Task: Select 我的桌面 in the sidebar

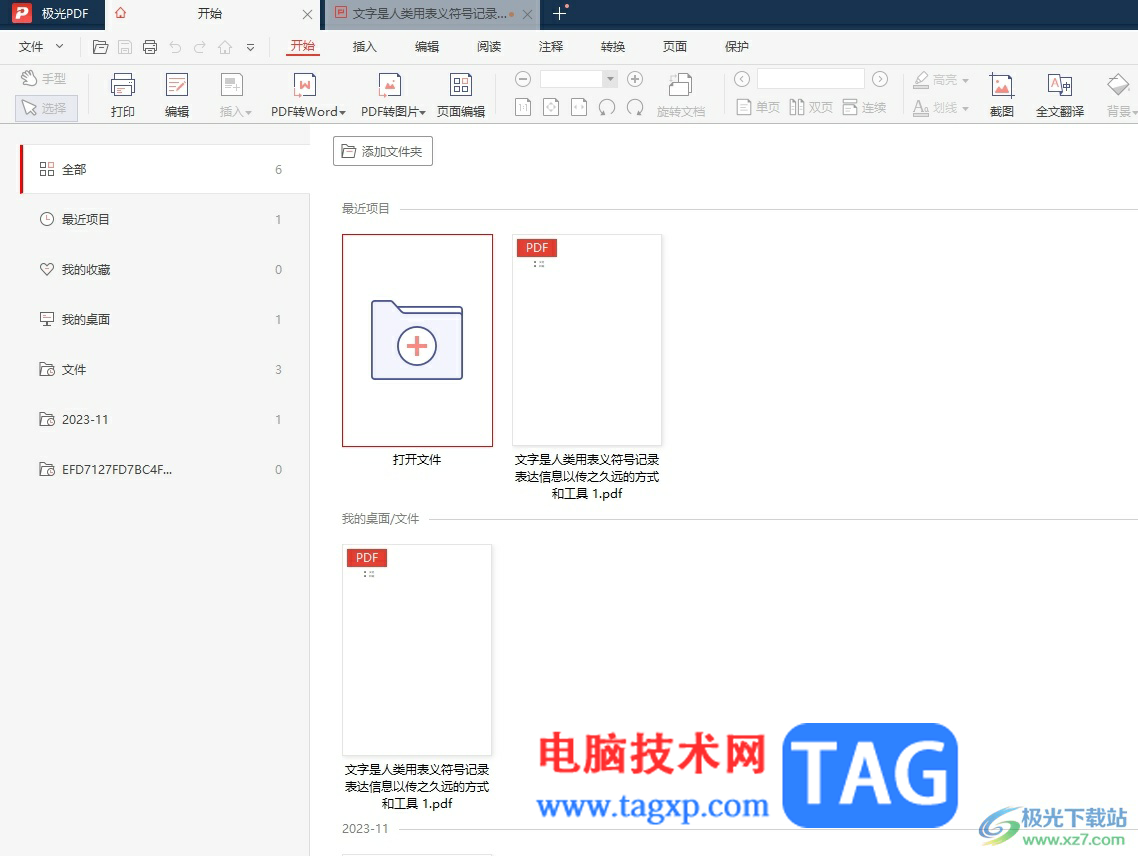Action: (x=165, y=319)
